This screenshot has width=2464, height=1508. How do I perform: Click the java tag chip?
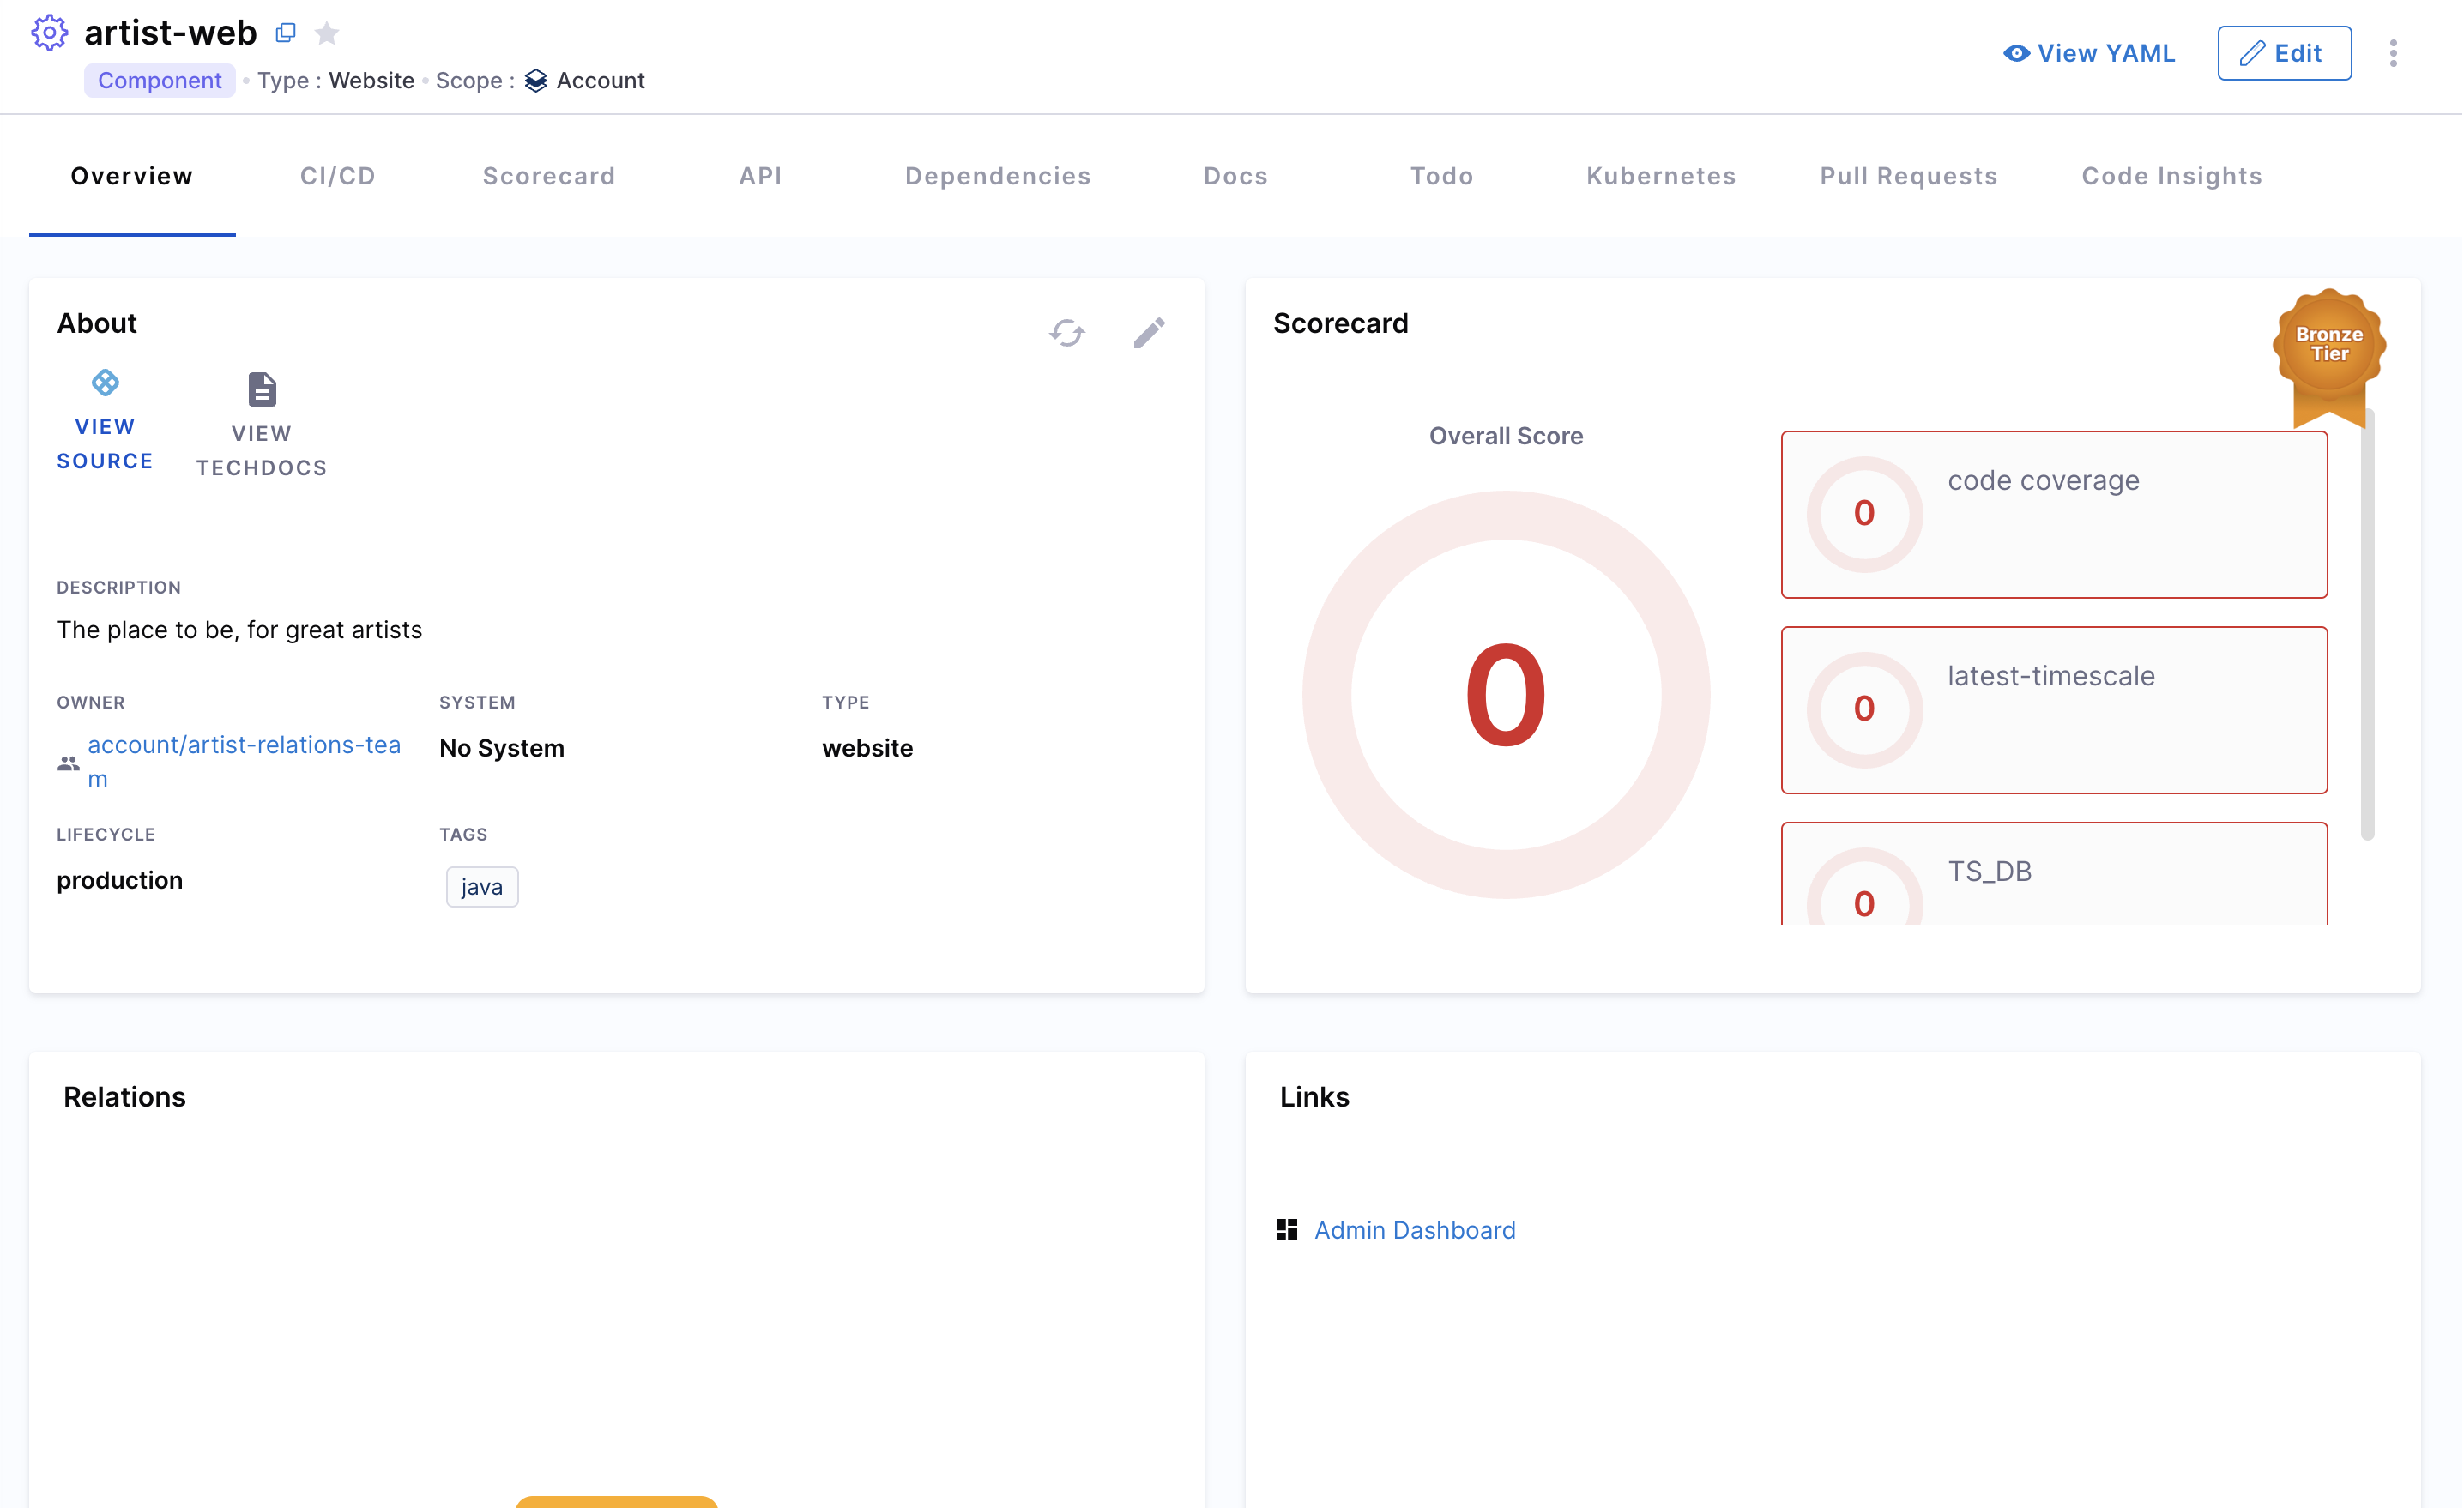tap(482, 887)
